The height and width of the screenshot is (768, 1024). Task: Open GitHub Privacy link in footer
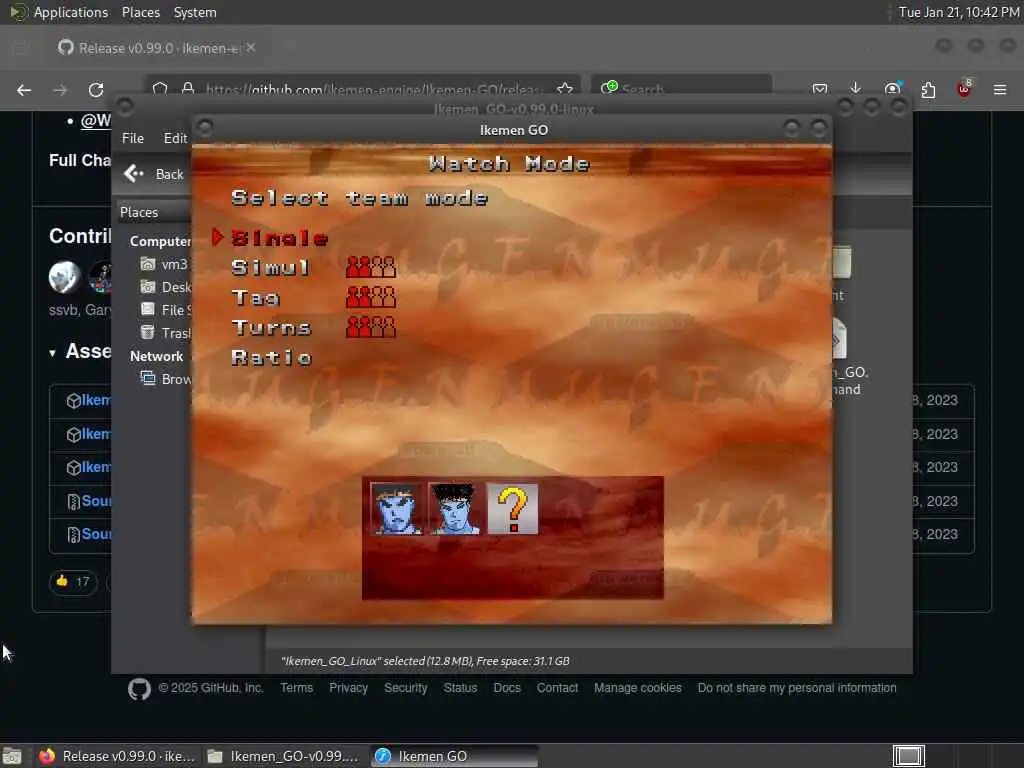[x=348, y=688]
